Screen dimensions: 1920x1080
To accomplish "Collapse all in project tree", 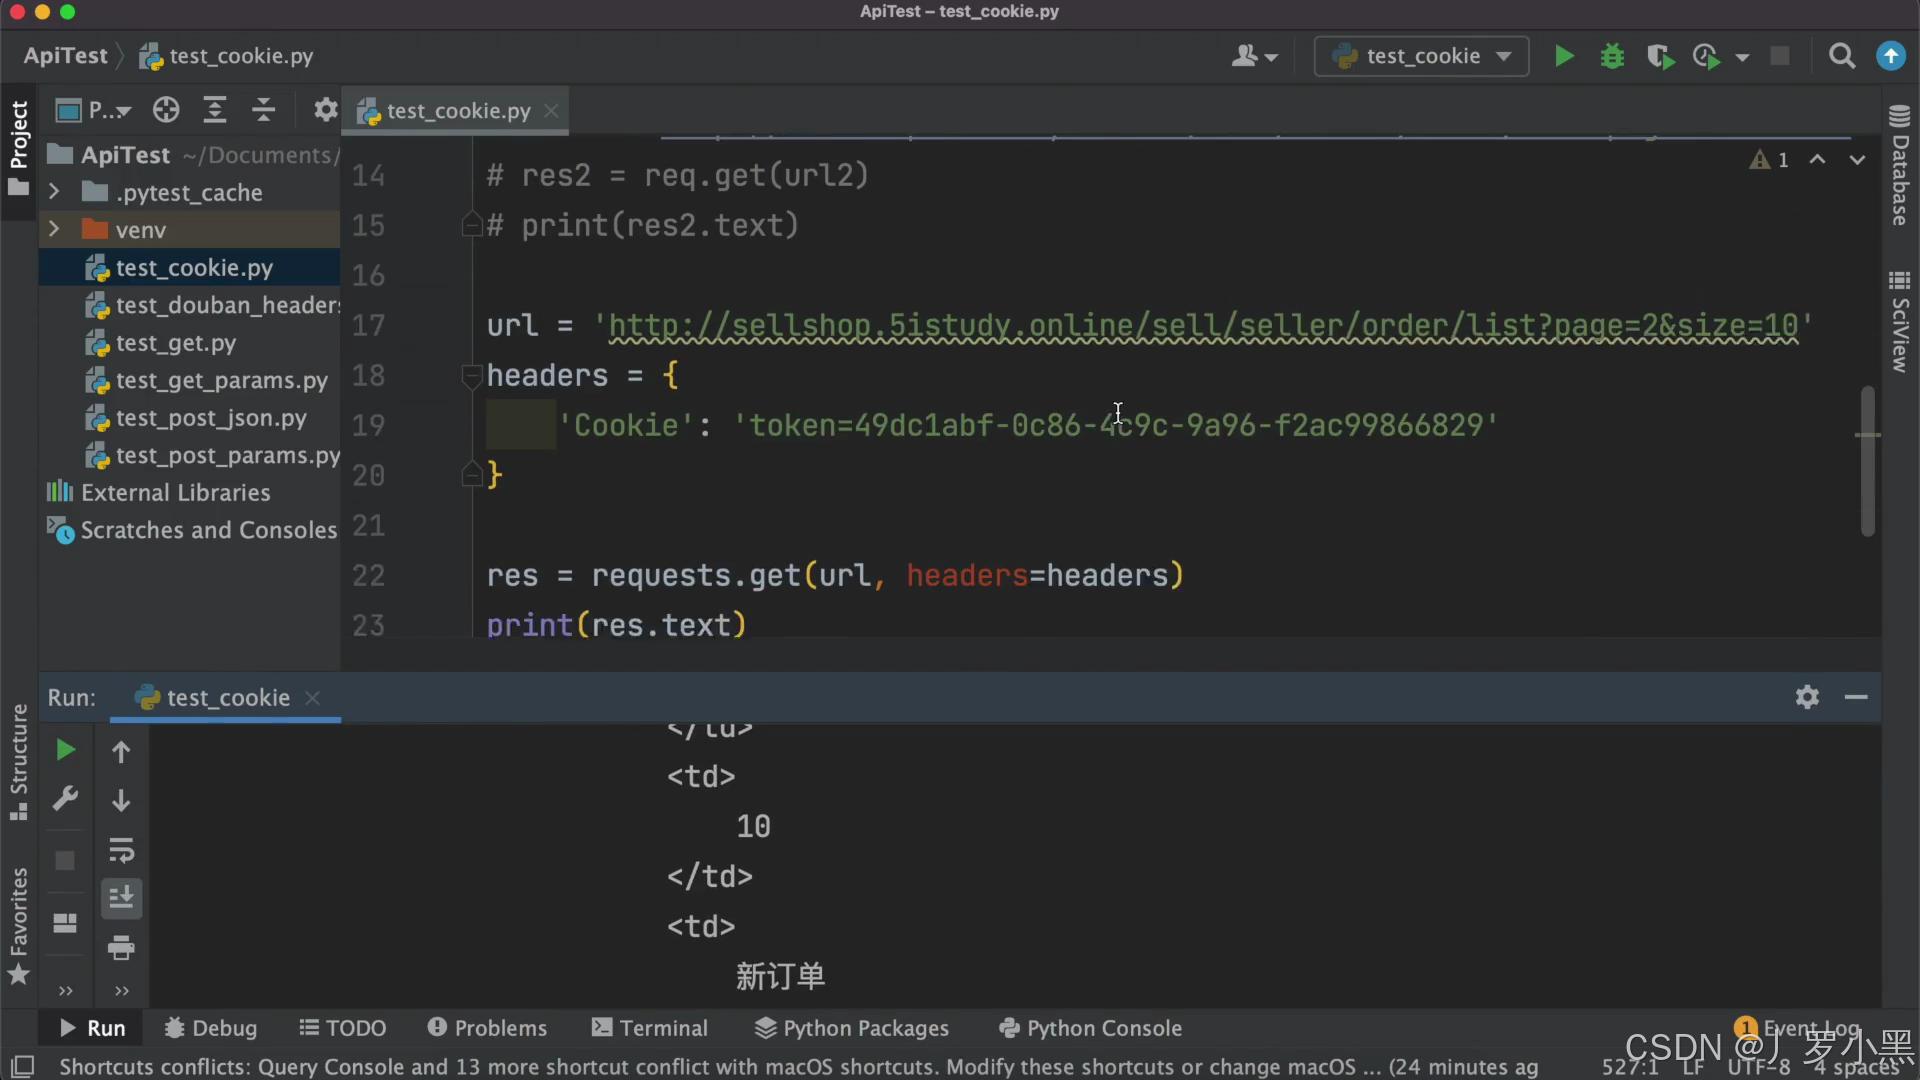I will tap(263, 110).
